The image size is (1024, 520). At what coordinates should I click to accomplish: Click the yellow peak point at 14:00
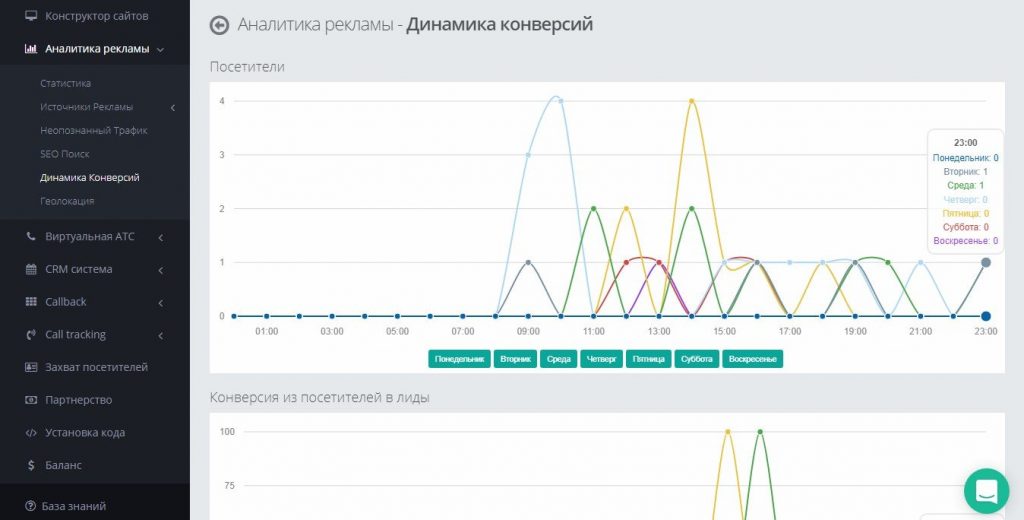[x=692, y=101]
